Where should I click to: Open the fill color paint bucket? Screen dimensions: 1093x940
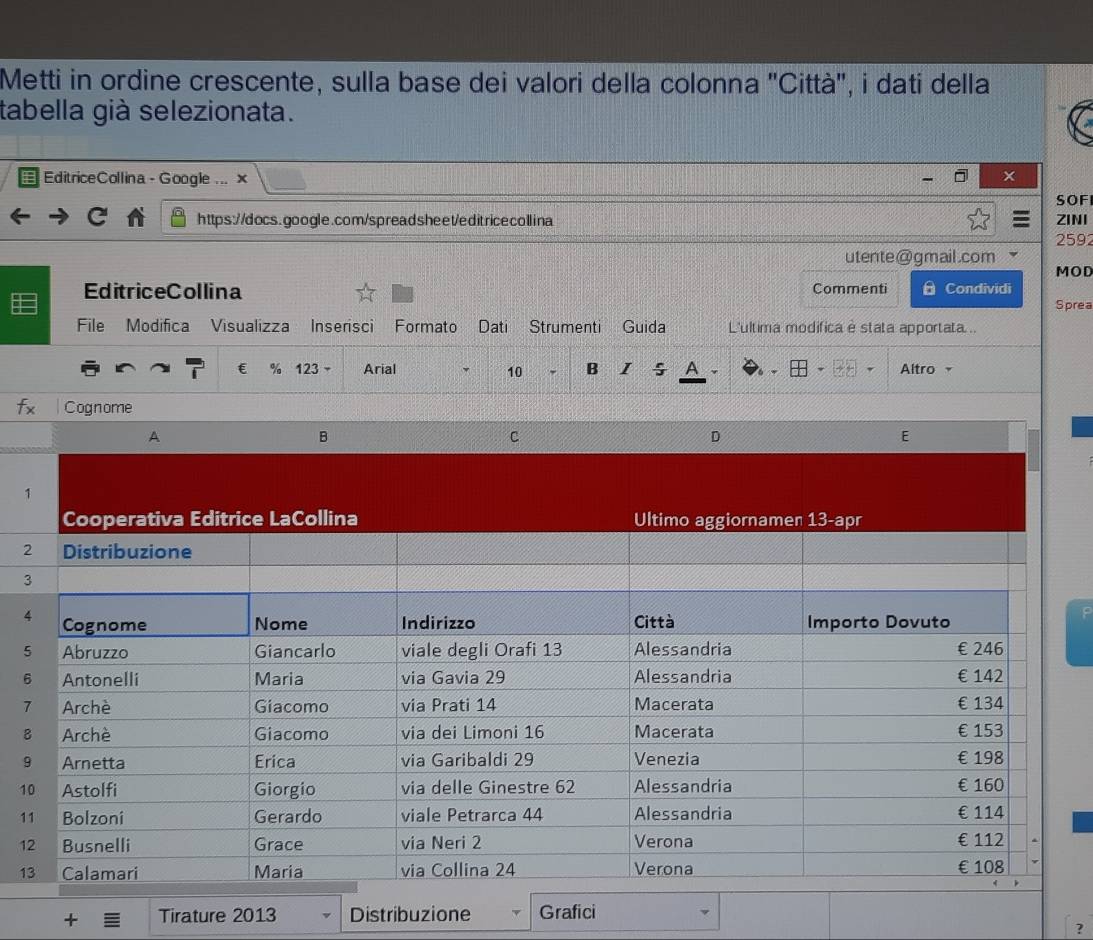click(751, 369)
